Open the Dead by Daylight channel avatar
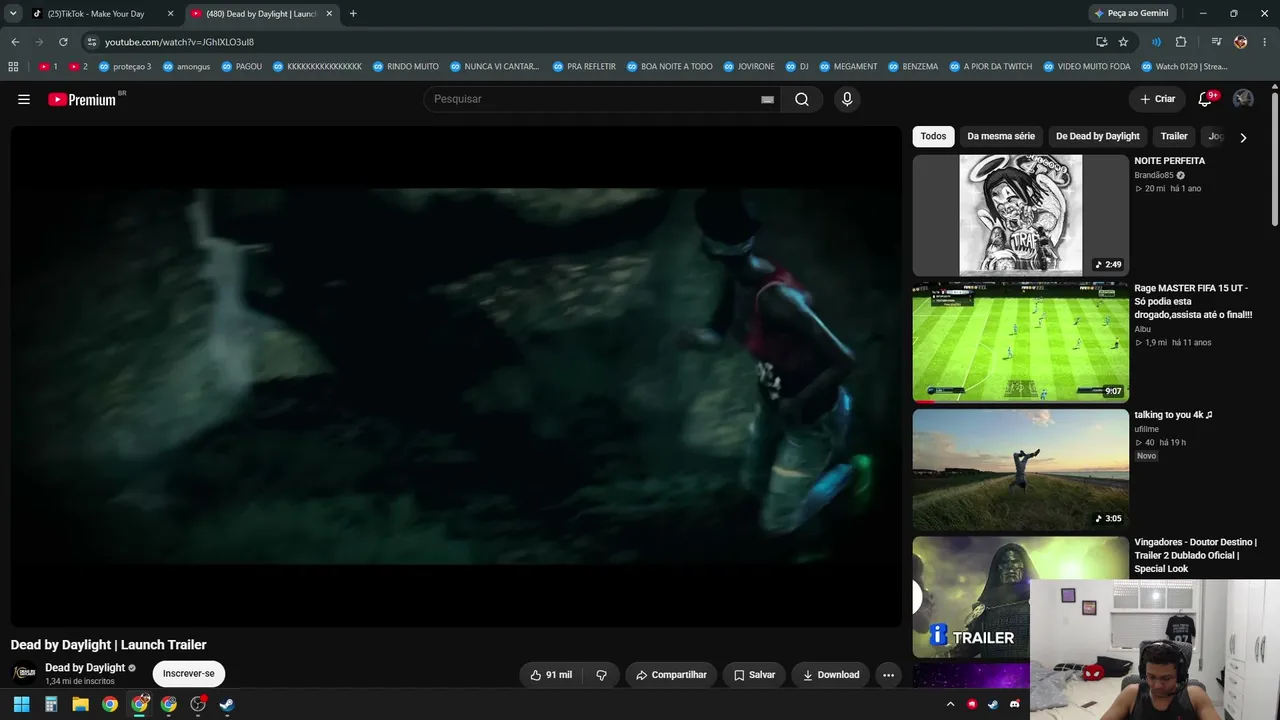This screenshot has height=720, width=1280. click(24, 673)
